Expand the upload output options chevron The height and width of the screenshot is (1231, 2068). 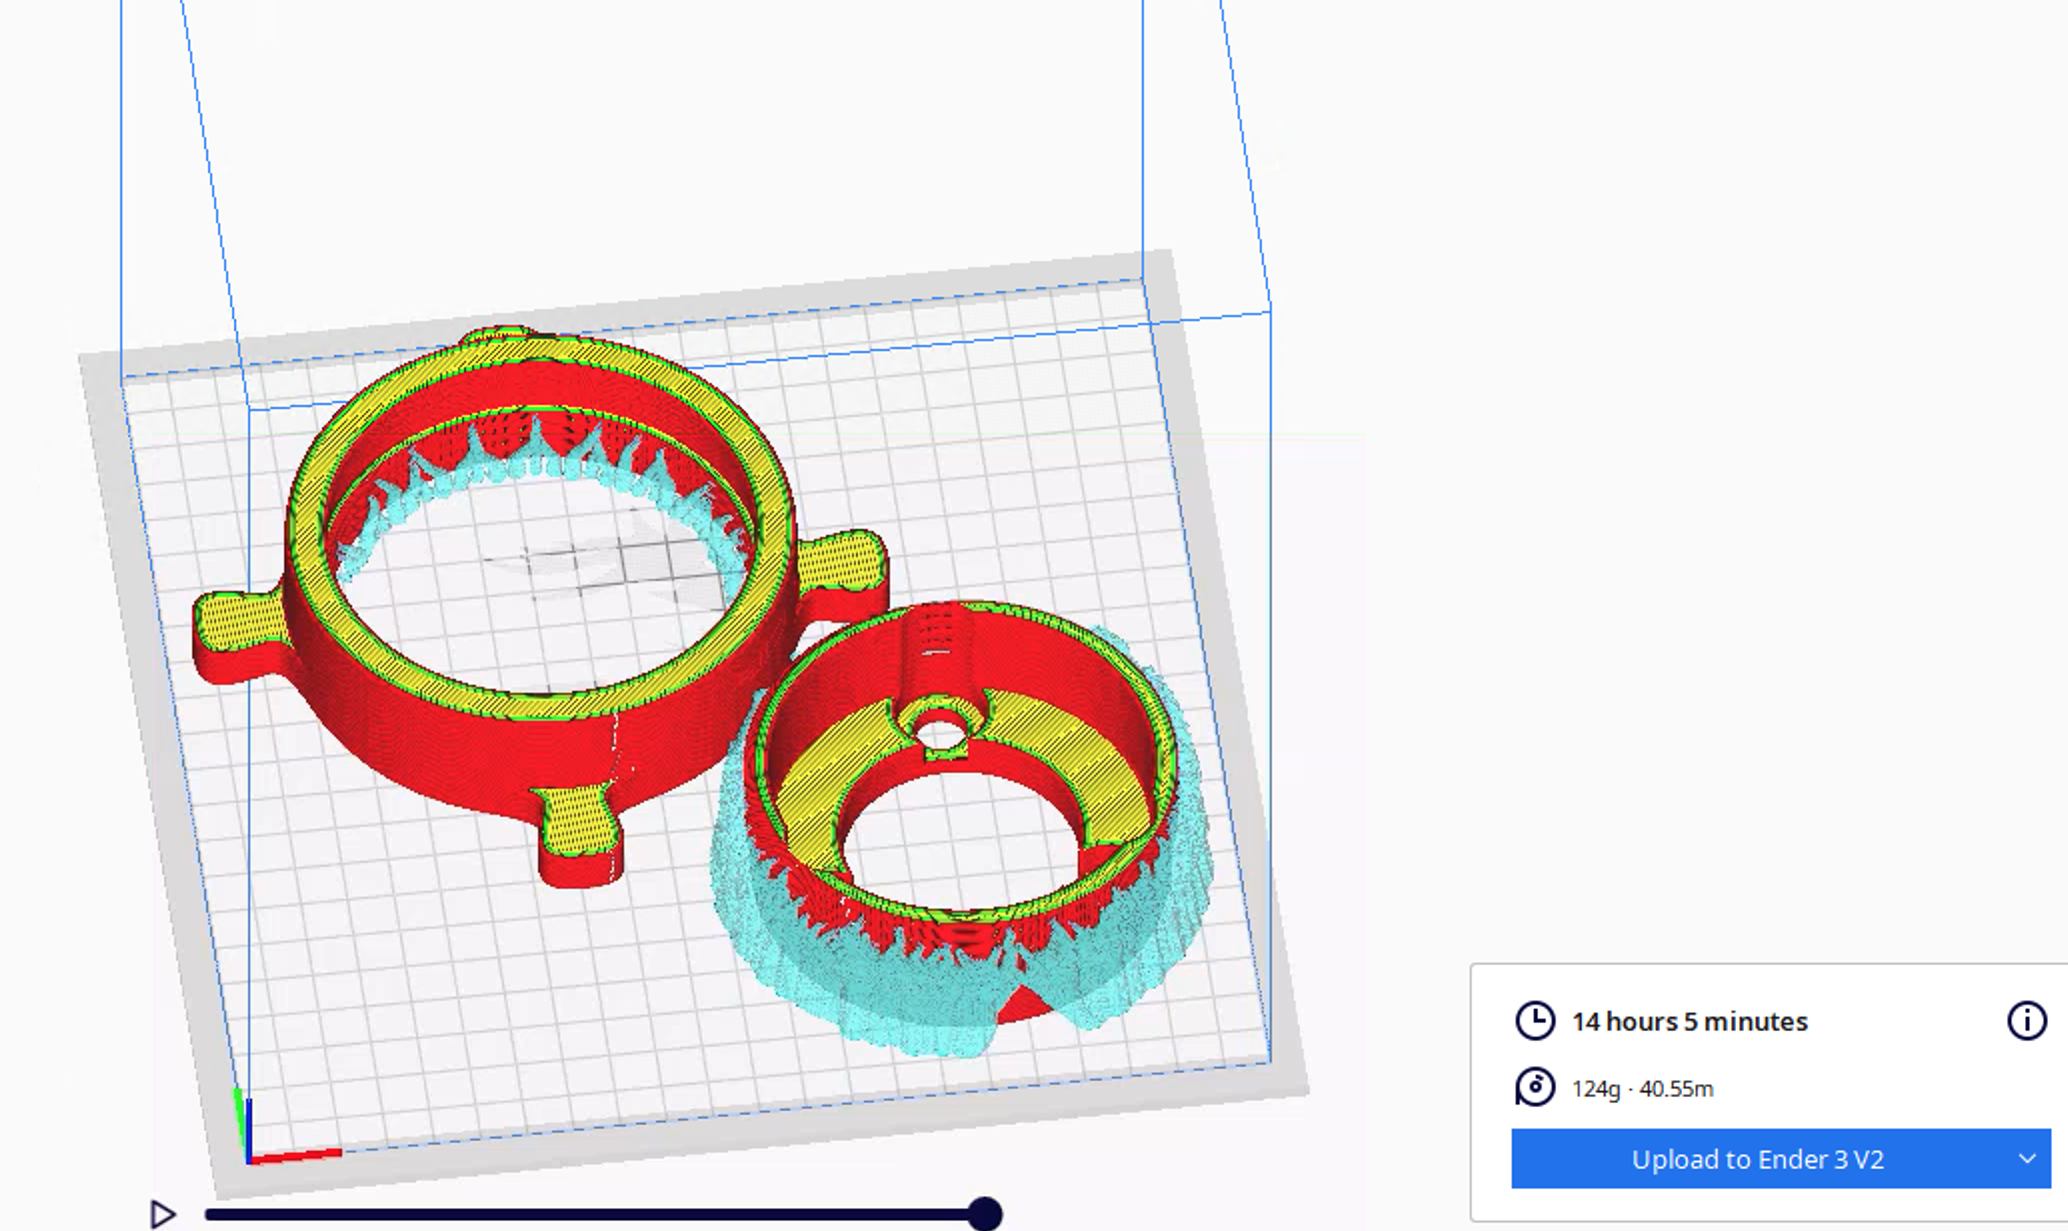[2026, 1159]
